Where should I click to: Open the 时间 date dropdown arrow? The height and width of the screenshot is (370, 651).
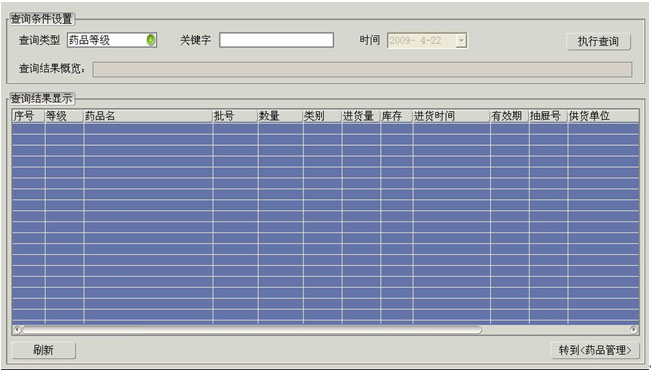[x=461, y=41]
